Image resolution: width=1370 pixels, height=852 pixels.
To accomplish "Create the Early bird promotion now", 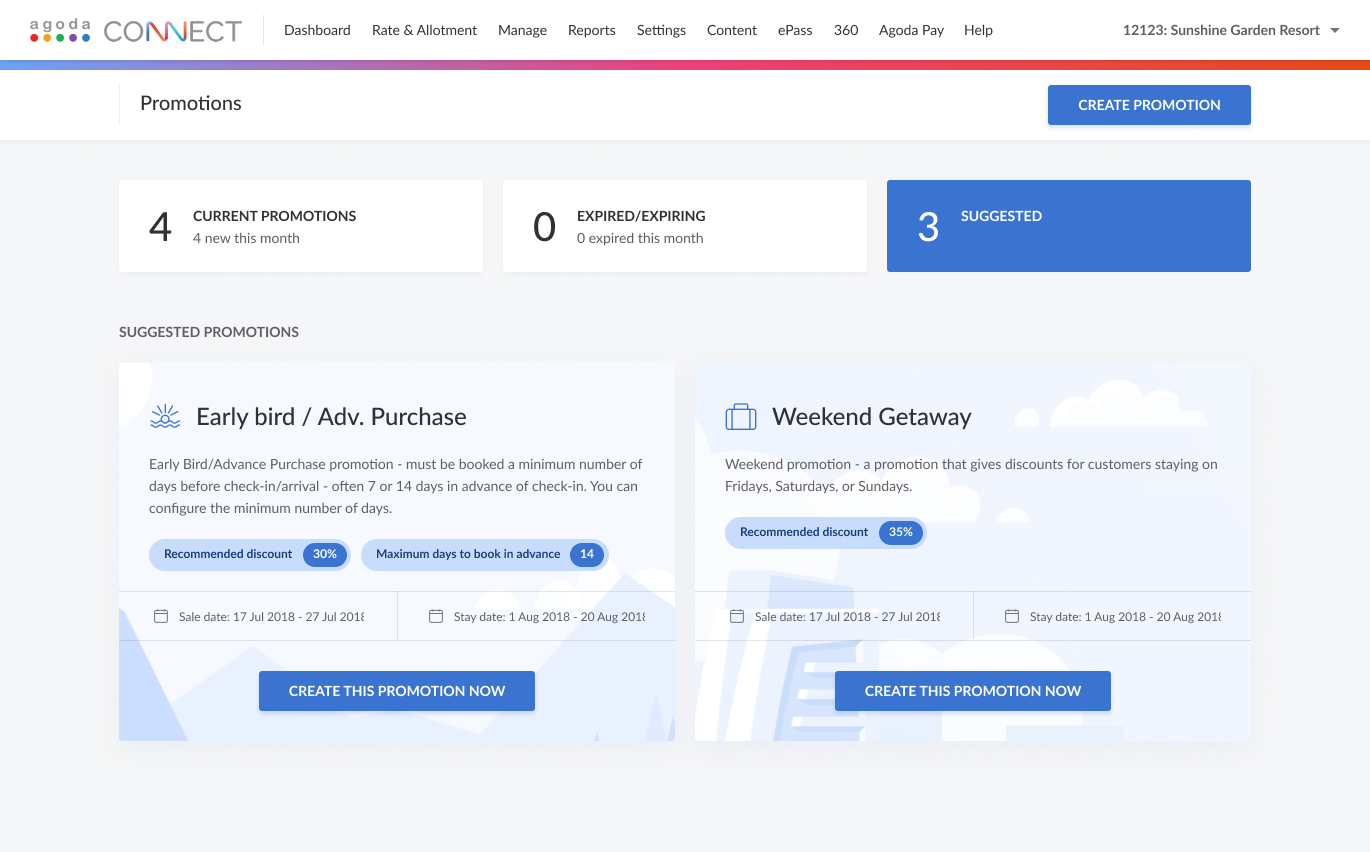I will 397,691.
